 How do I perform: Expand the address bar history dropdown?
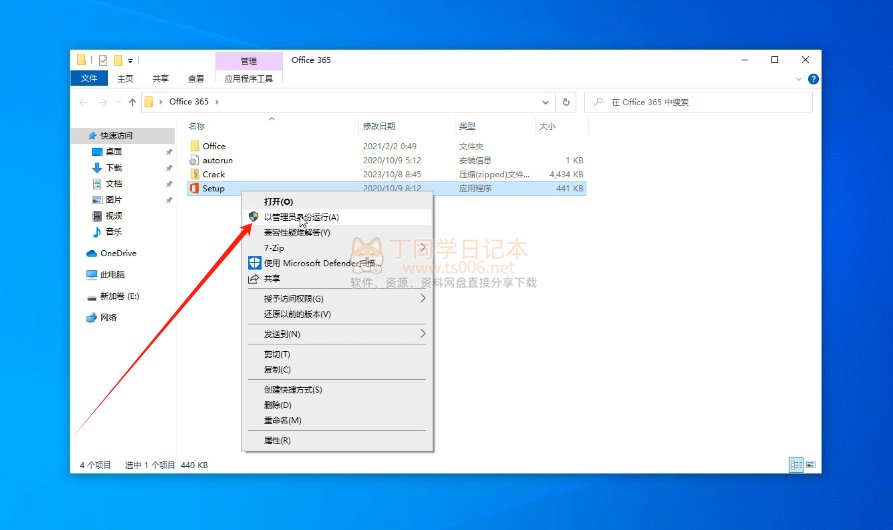[546, 102]
